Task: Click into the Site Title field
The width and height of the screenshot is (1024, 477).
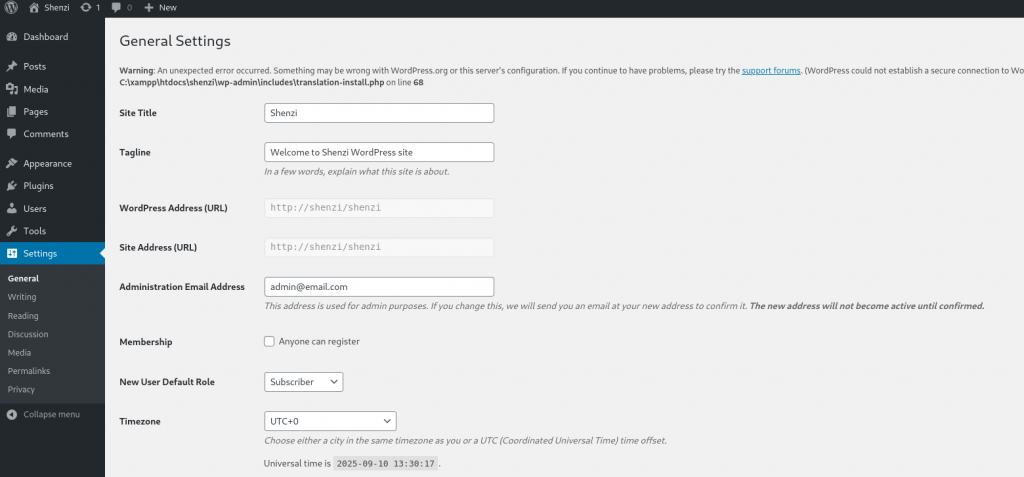Action: coord(379,112)
